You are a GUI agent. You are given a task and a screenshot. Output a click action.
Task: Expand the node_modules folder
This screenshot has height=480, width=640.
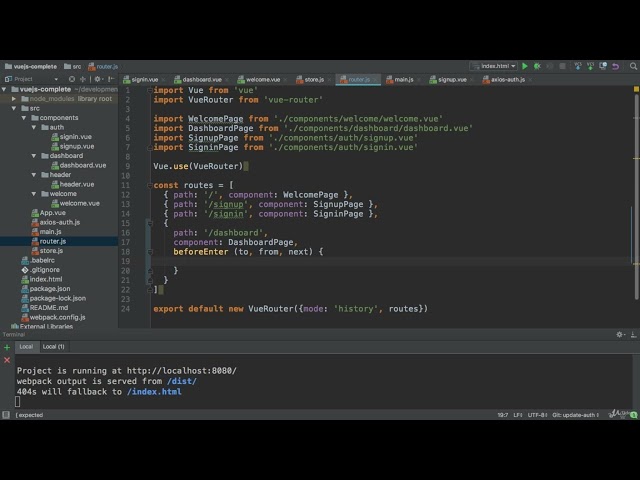(x=14, y=99)
